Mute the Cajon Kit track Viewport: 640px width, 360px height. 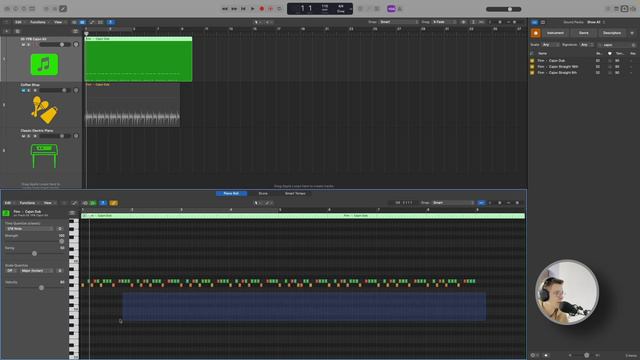coord(23,44)
